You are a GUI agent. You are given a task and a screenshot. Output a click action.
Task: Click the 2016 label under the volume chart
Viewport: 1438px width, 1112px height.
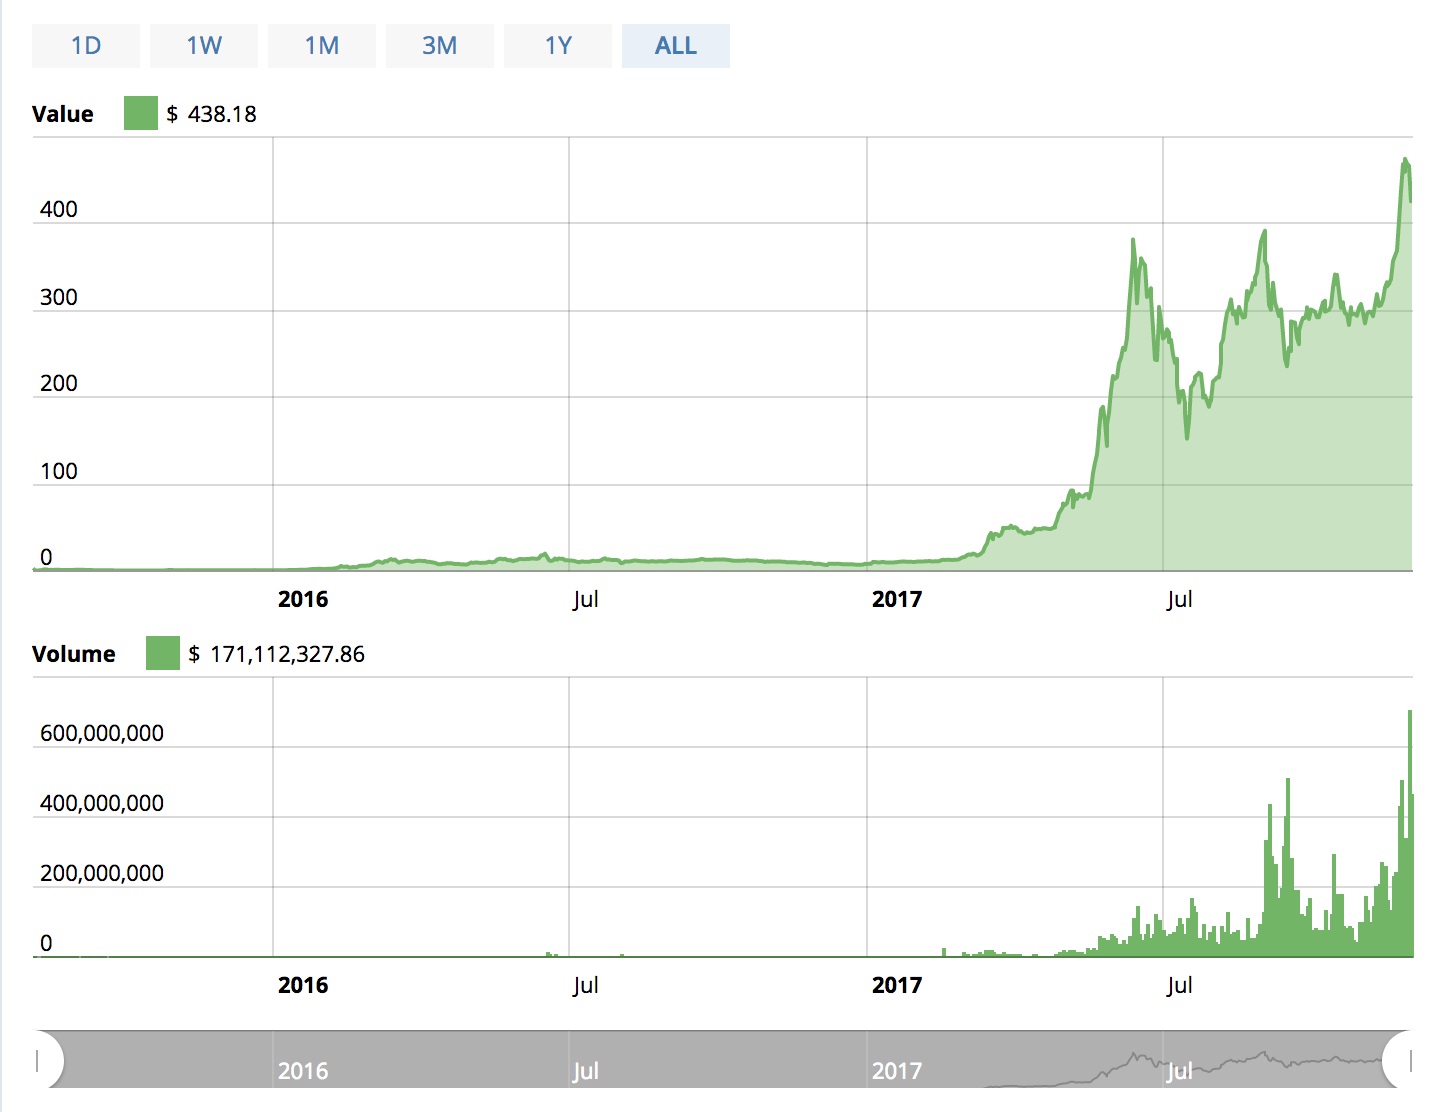pyautogui.click(x=303, y=985)
